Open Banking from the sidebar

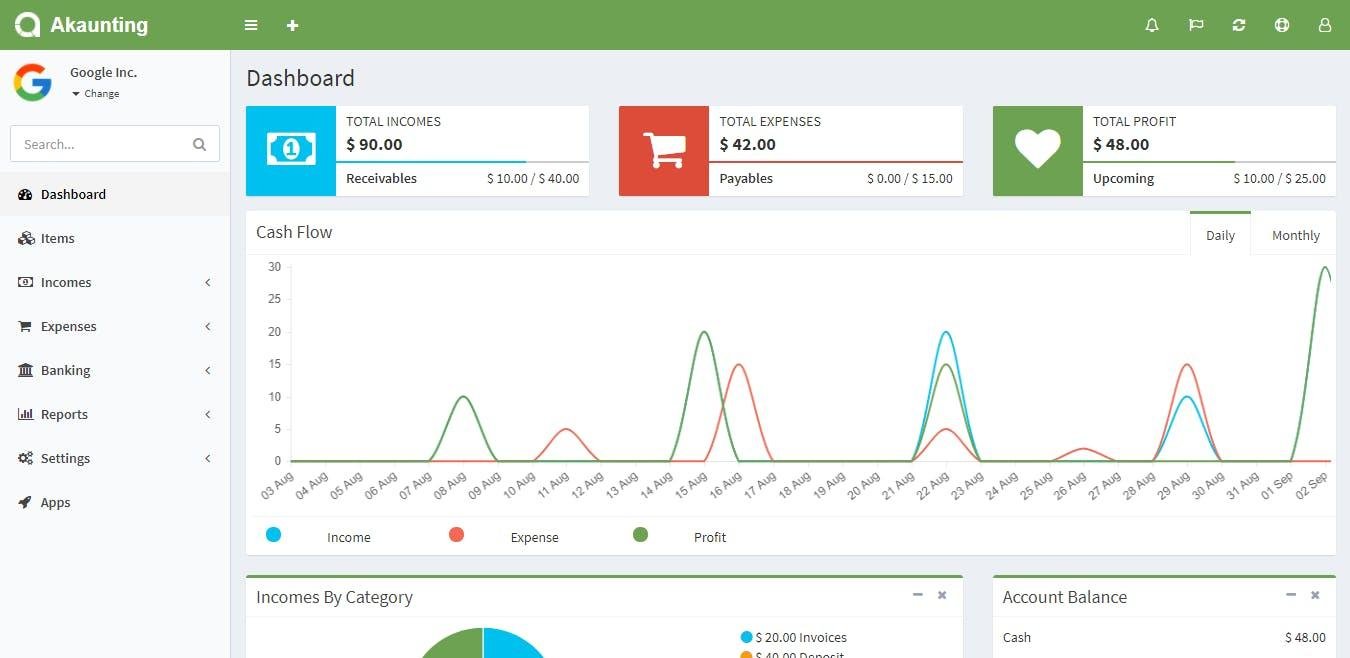point(65,370)
